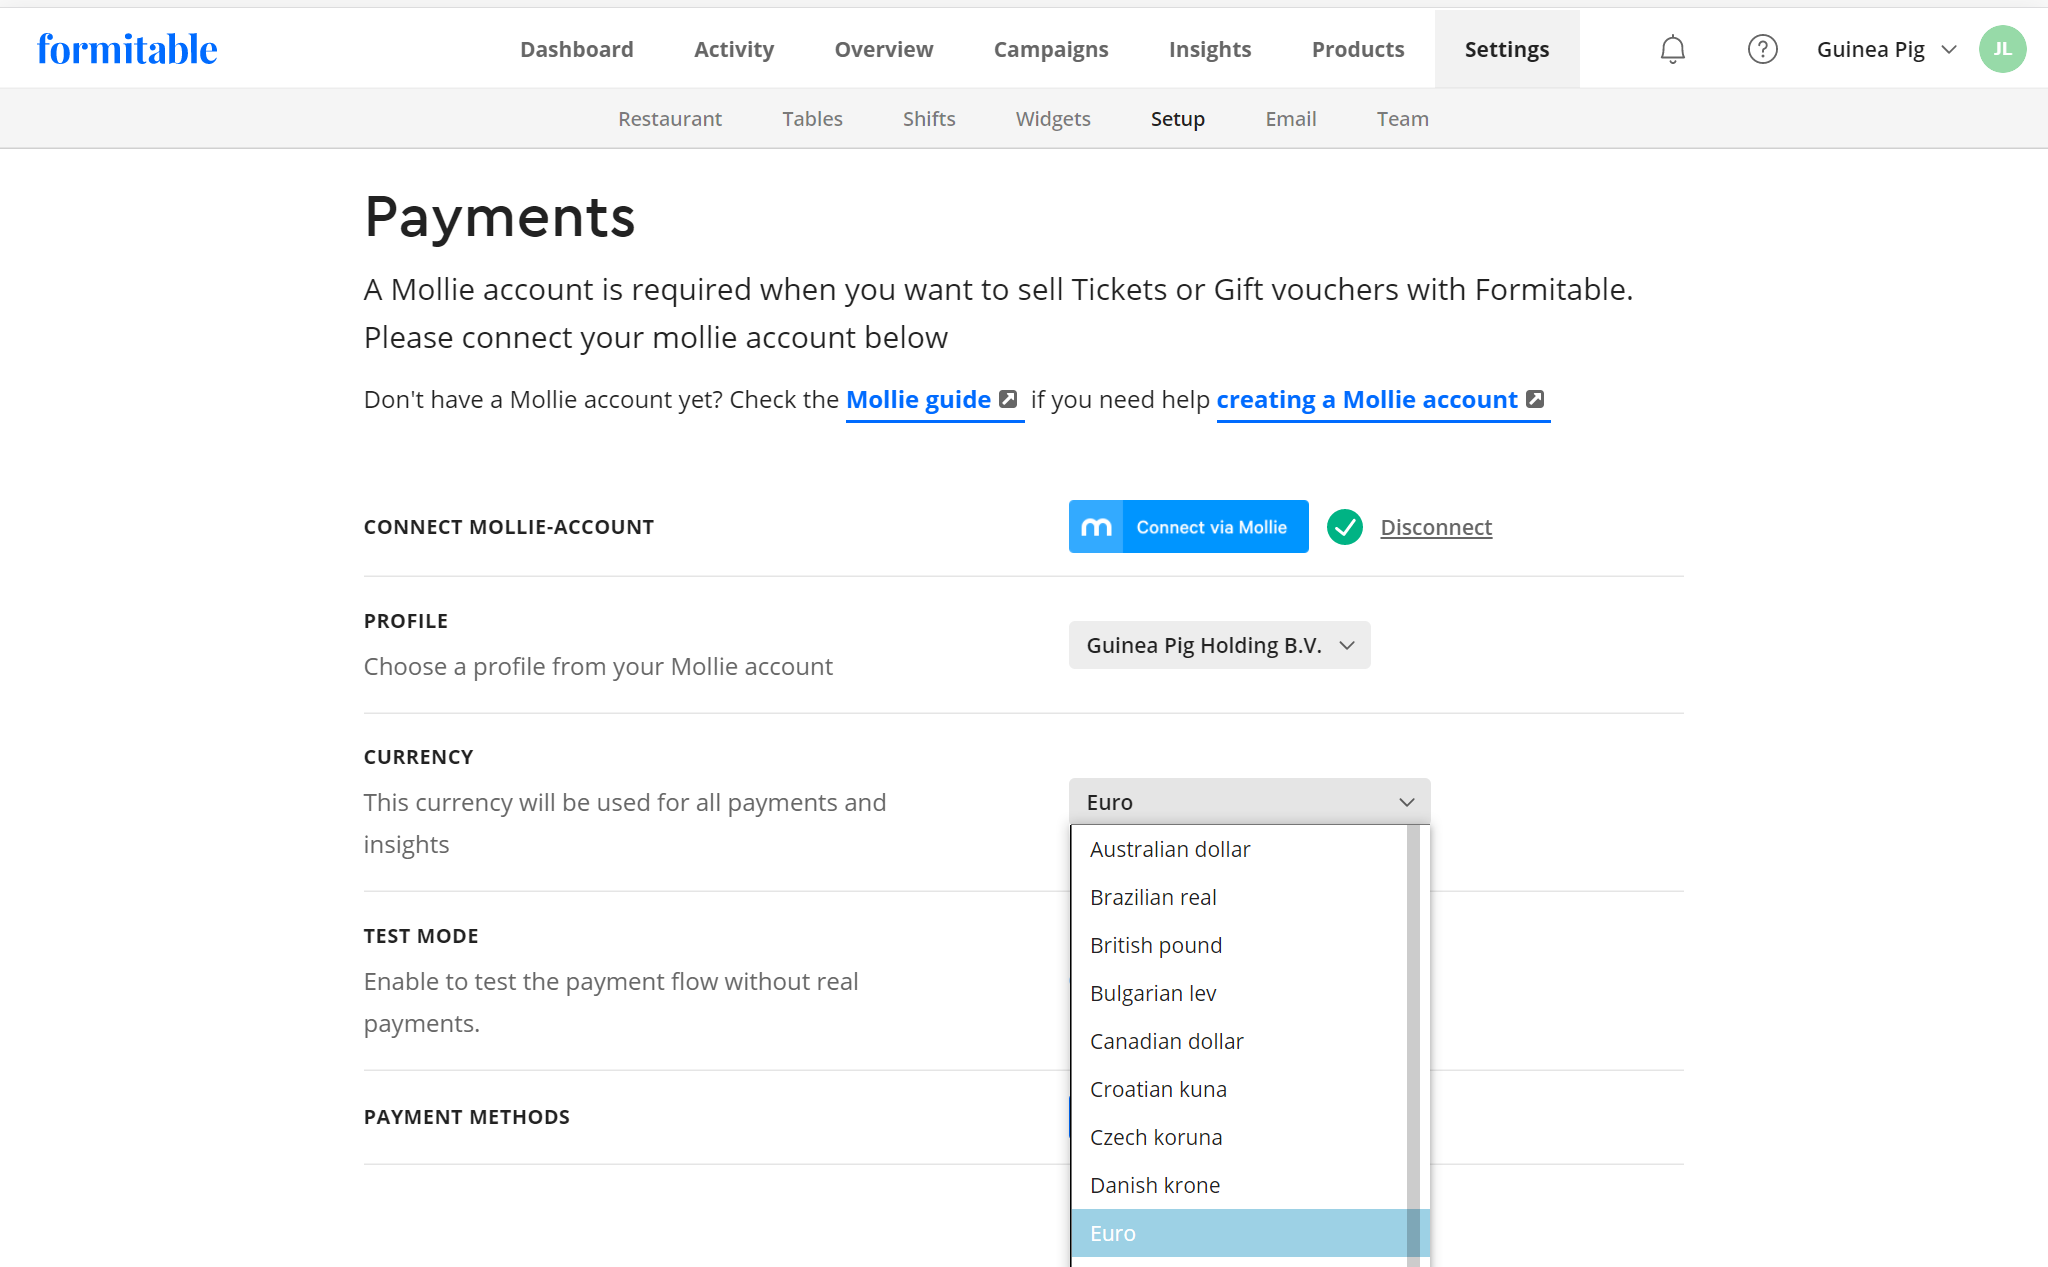Collapse the Euro currency dropdown
2048x1267 pixels.
(1249, 802)
